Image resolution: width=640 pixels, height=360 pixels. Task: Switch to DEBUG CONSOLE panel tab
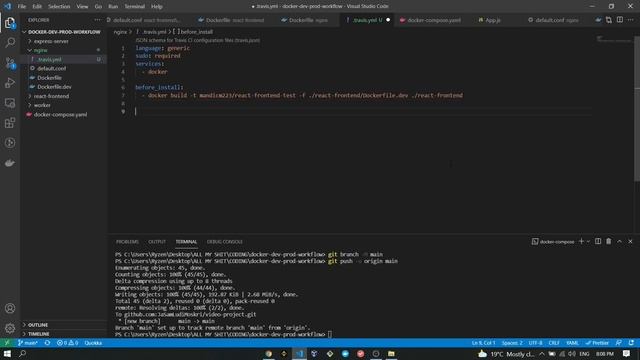(x=224, y=242)
